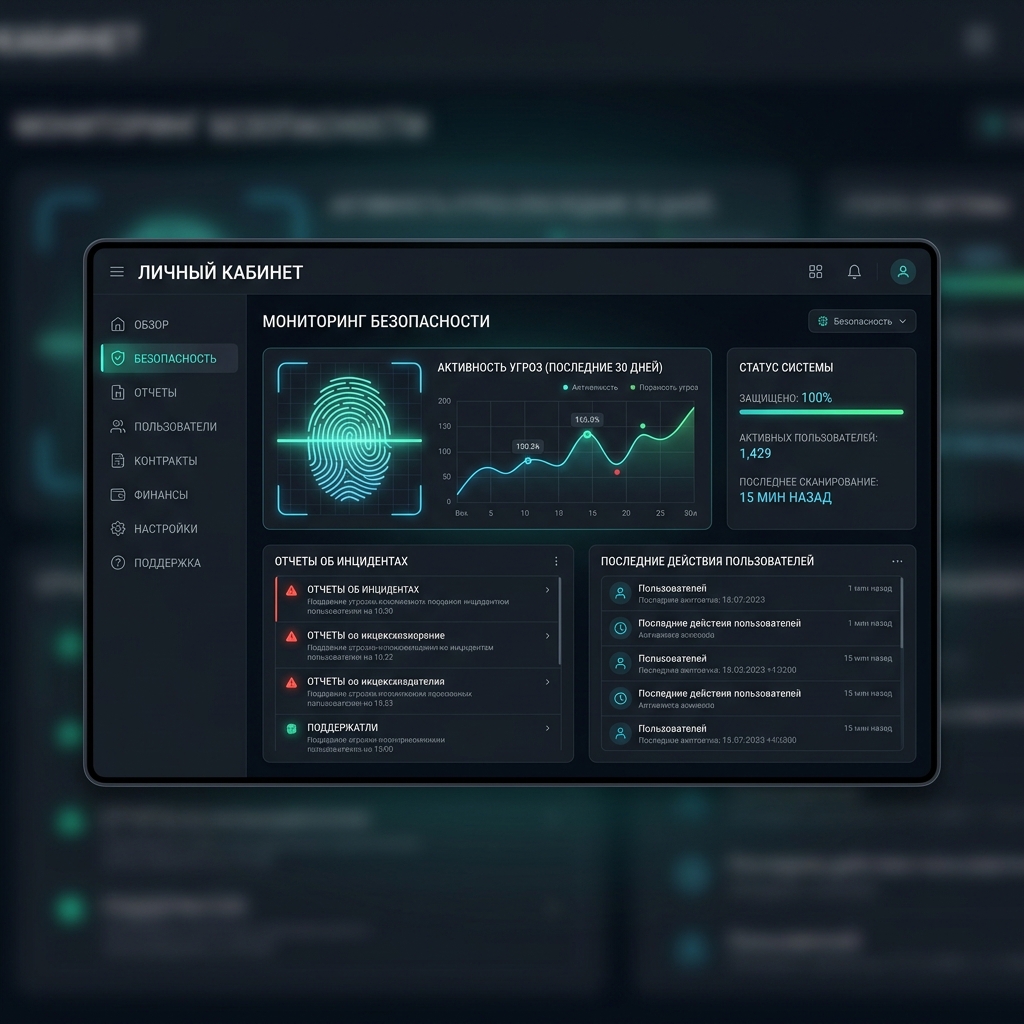Click the contract icon beside КОНТРАКТЫ
The image size is (1024, 1024).
tap(118, 460)
